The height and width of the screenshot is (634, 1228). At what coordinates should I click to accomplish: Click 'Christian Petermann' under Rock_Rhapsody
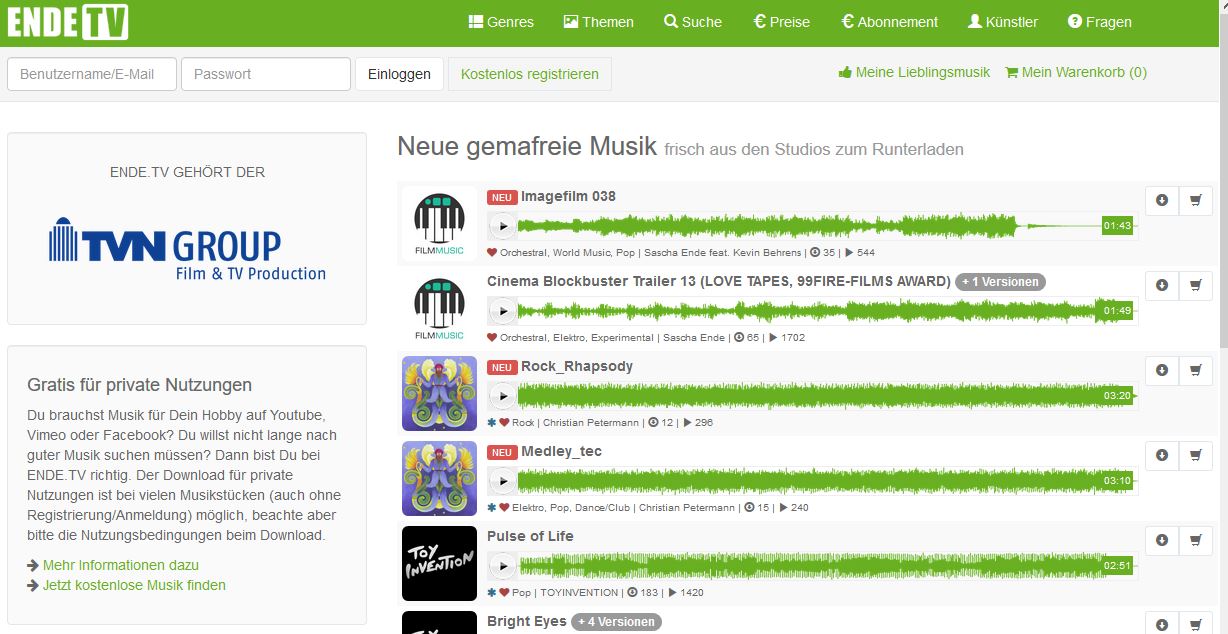click(x=591, y=423)
